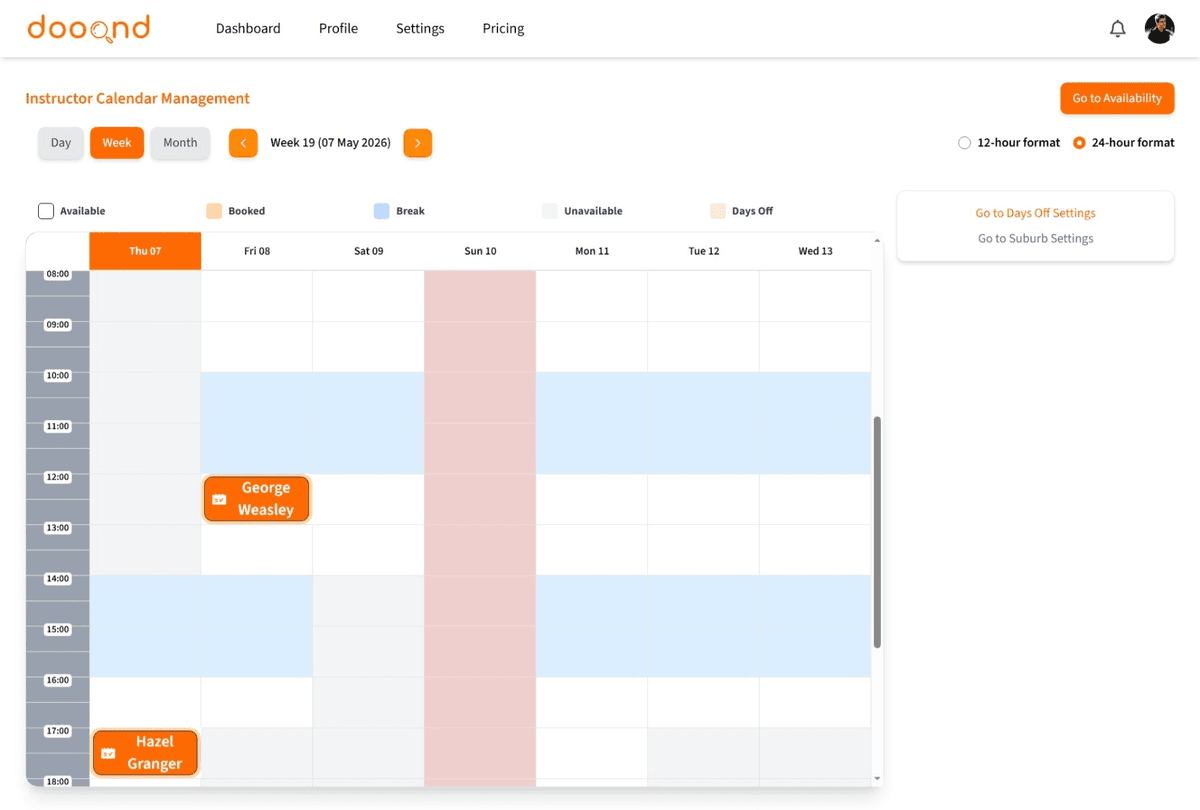Go to previous week arrow

[243, 143]
